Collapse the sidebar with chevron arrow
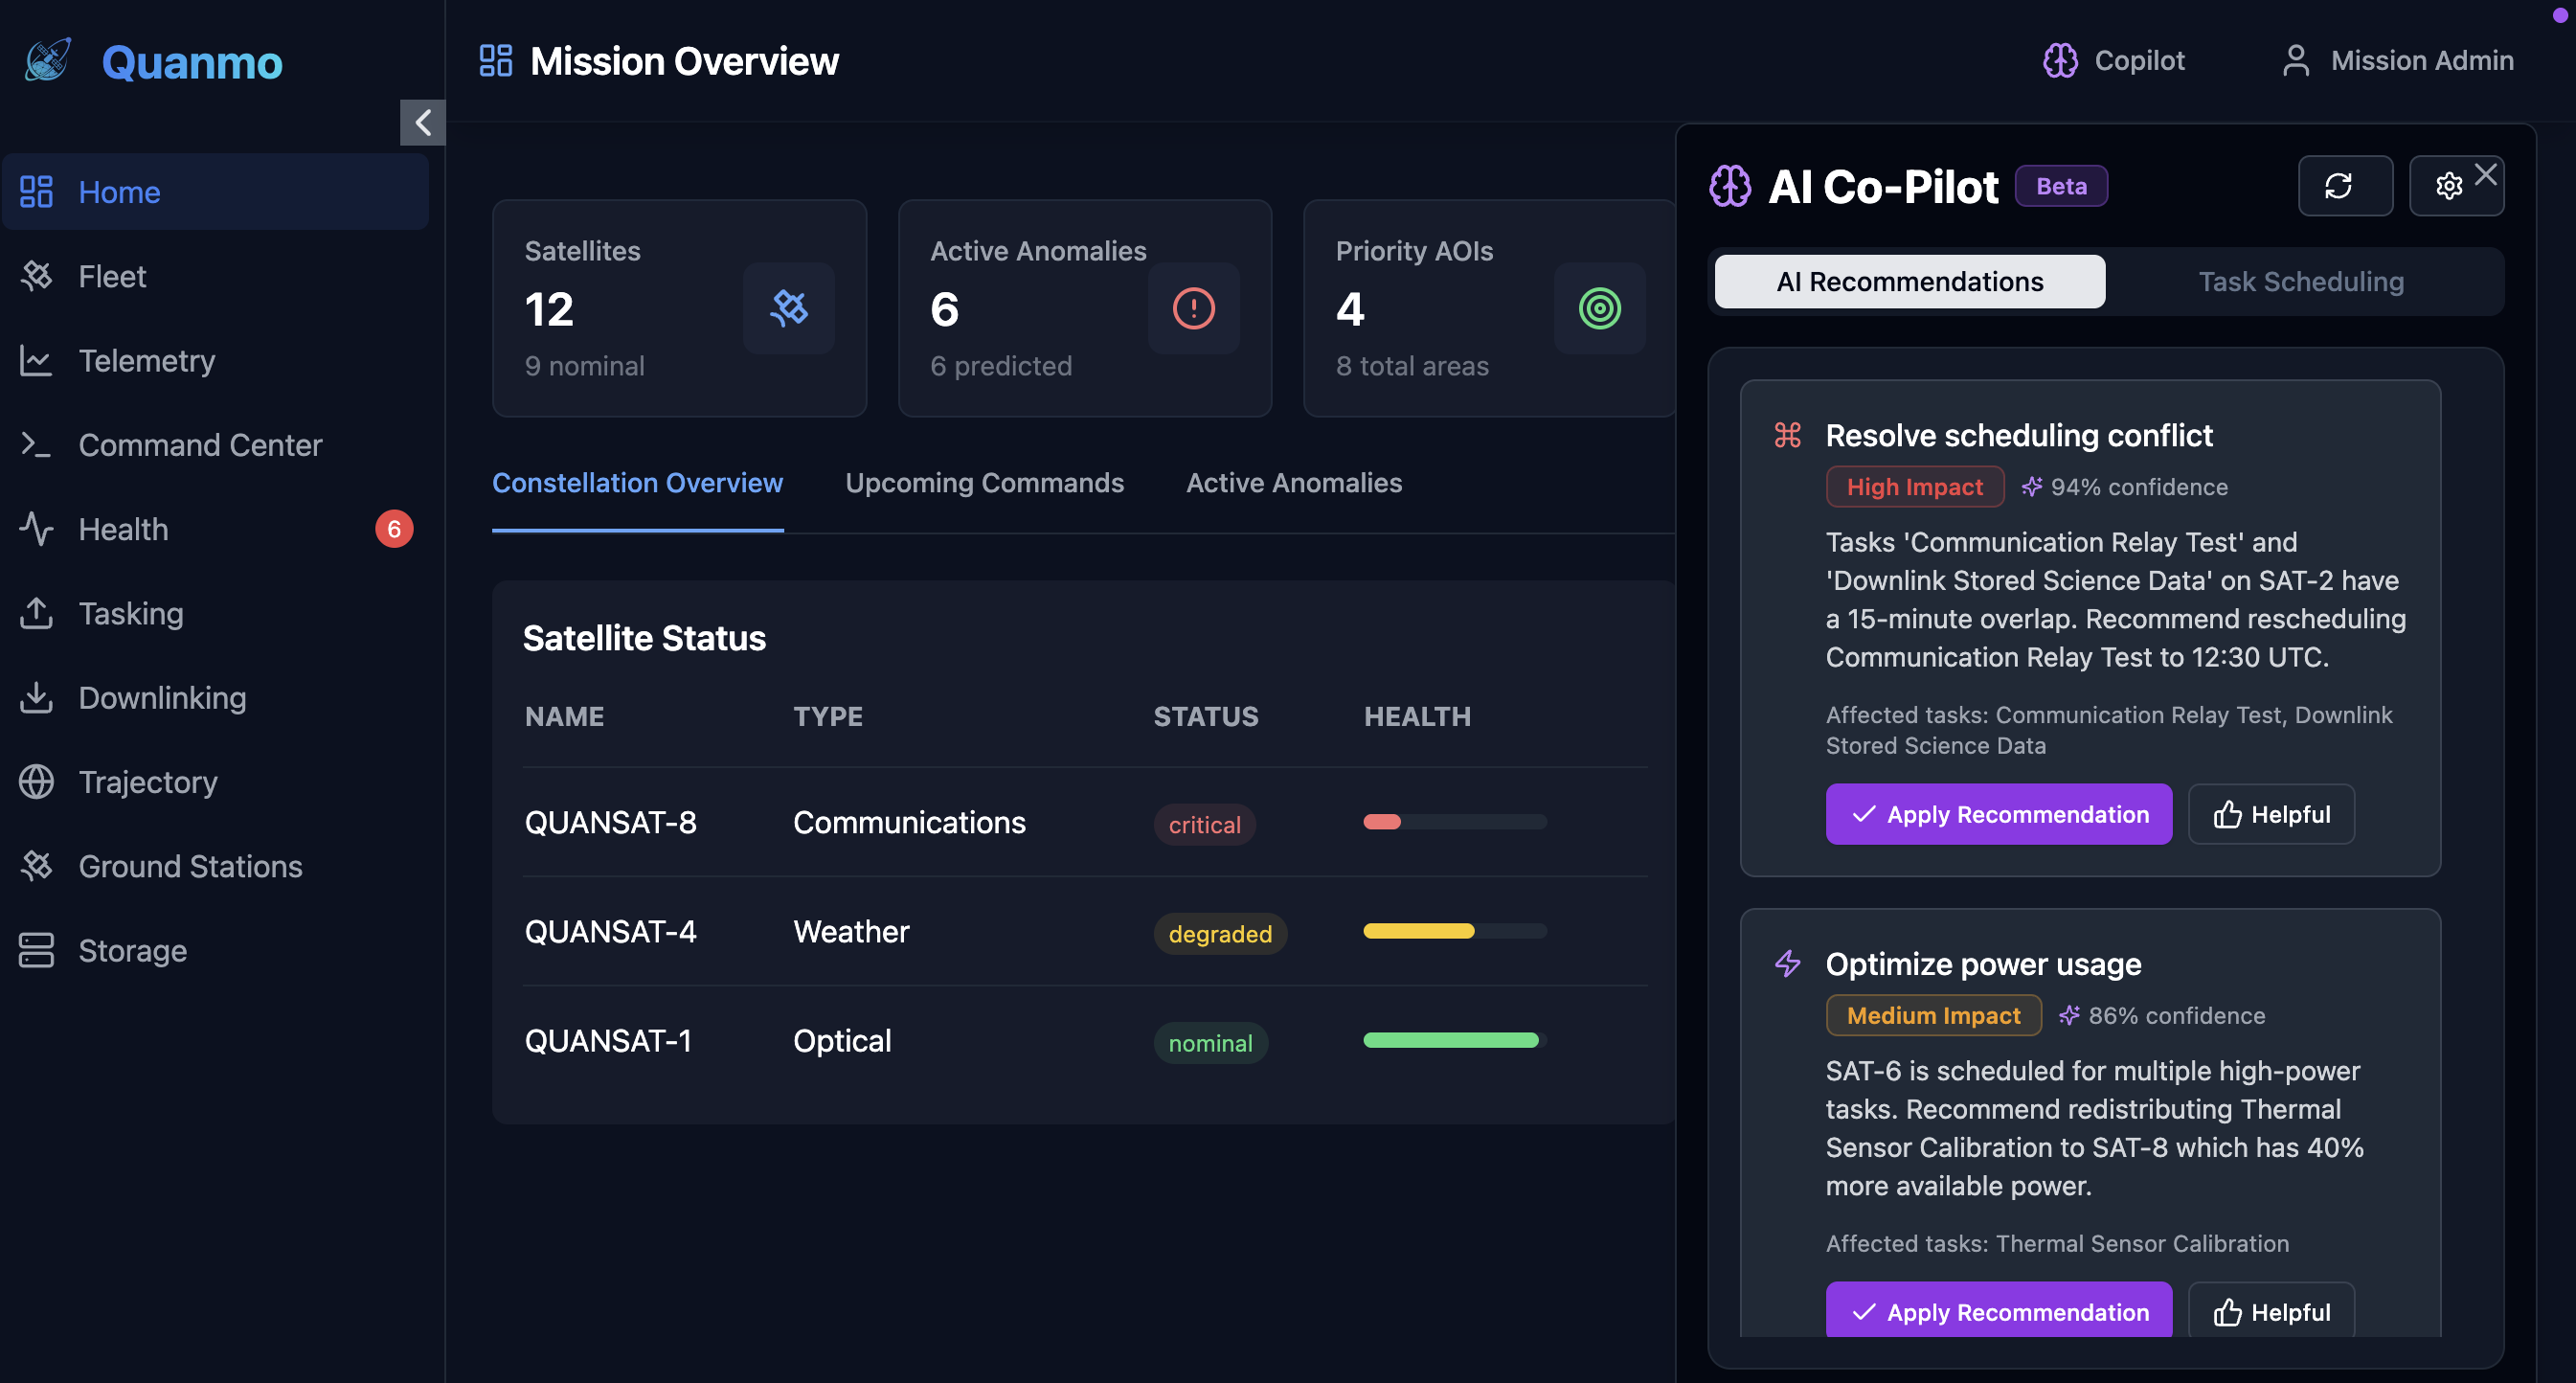 [x=423, y=122]
